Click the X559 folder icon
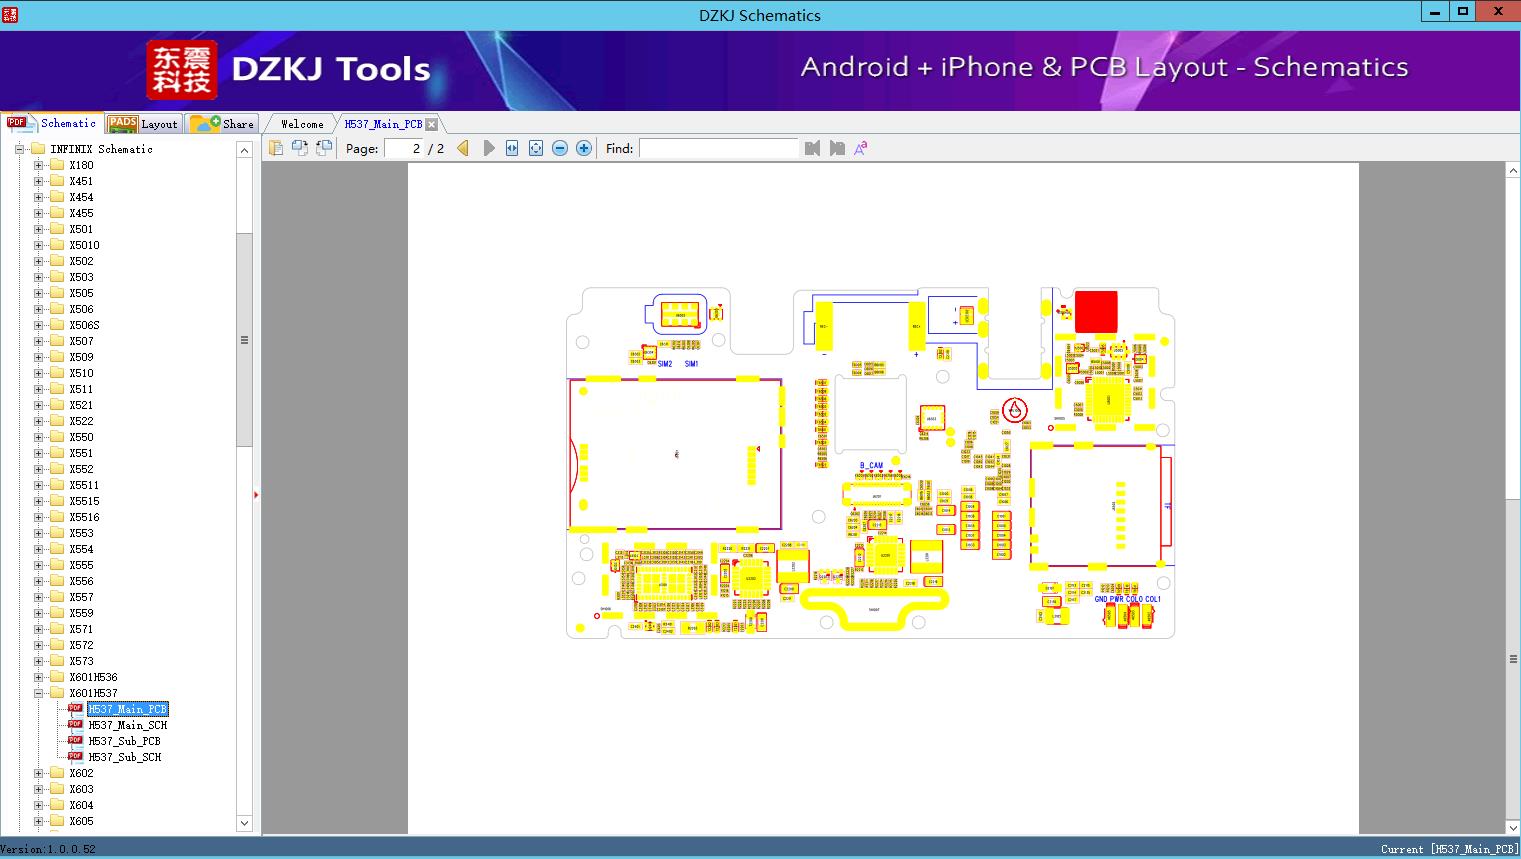 click(57, 613)
